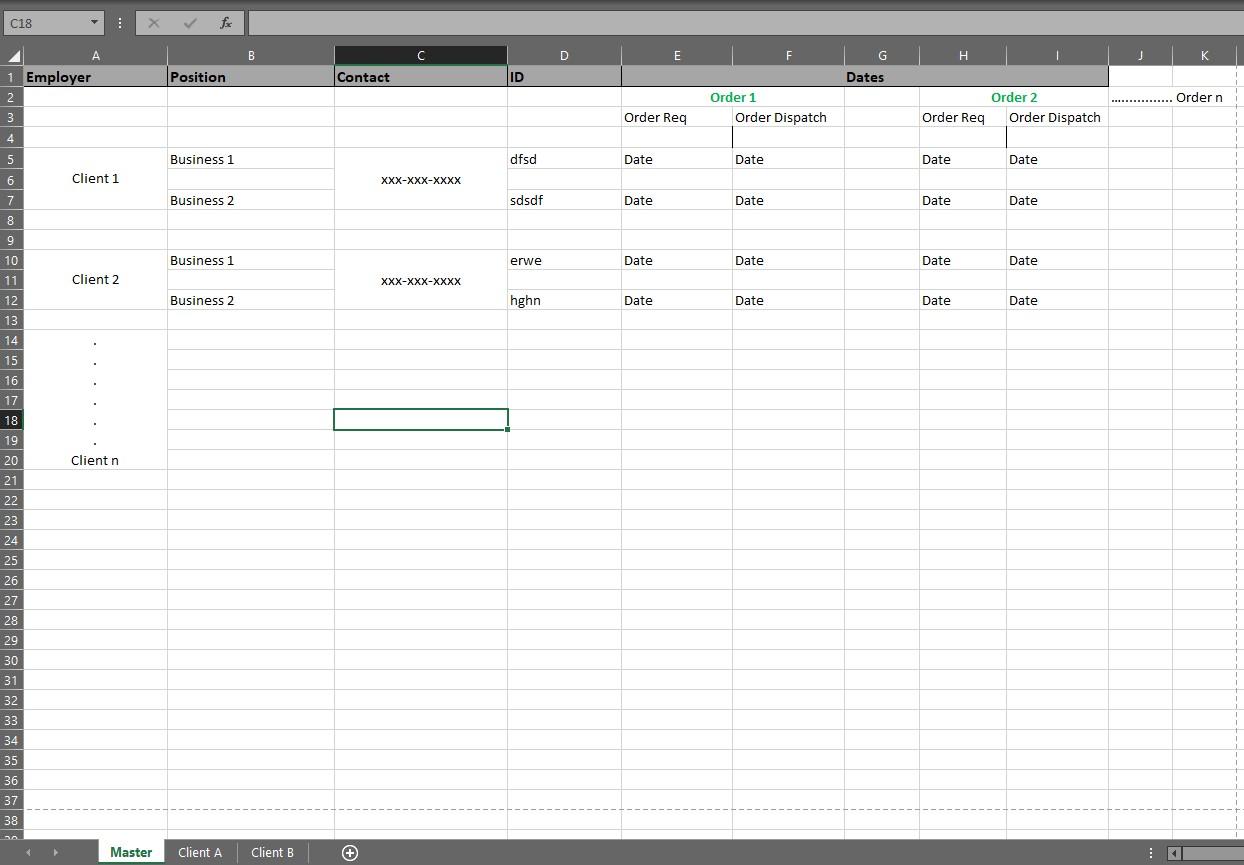Click the previous-sheet navigation arrow
This screenshot has width=1244, height=865.
click(27, 852)
